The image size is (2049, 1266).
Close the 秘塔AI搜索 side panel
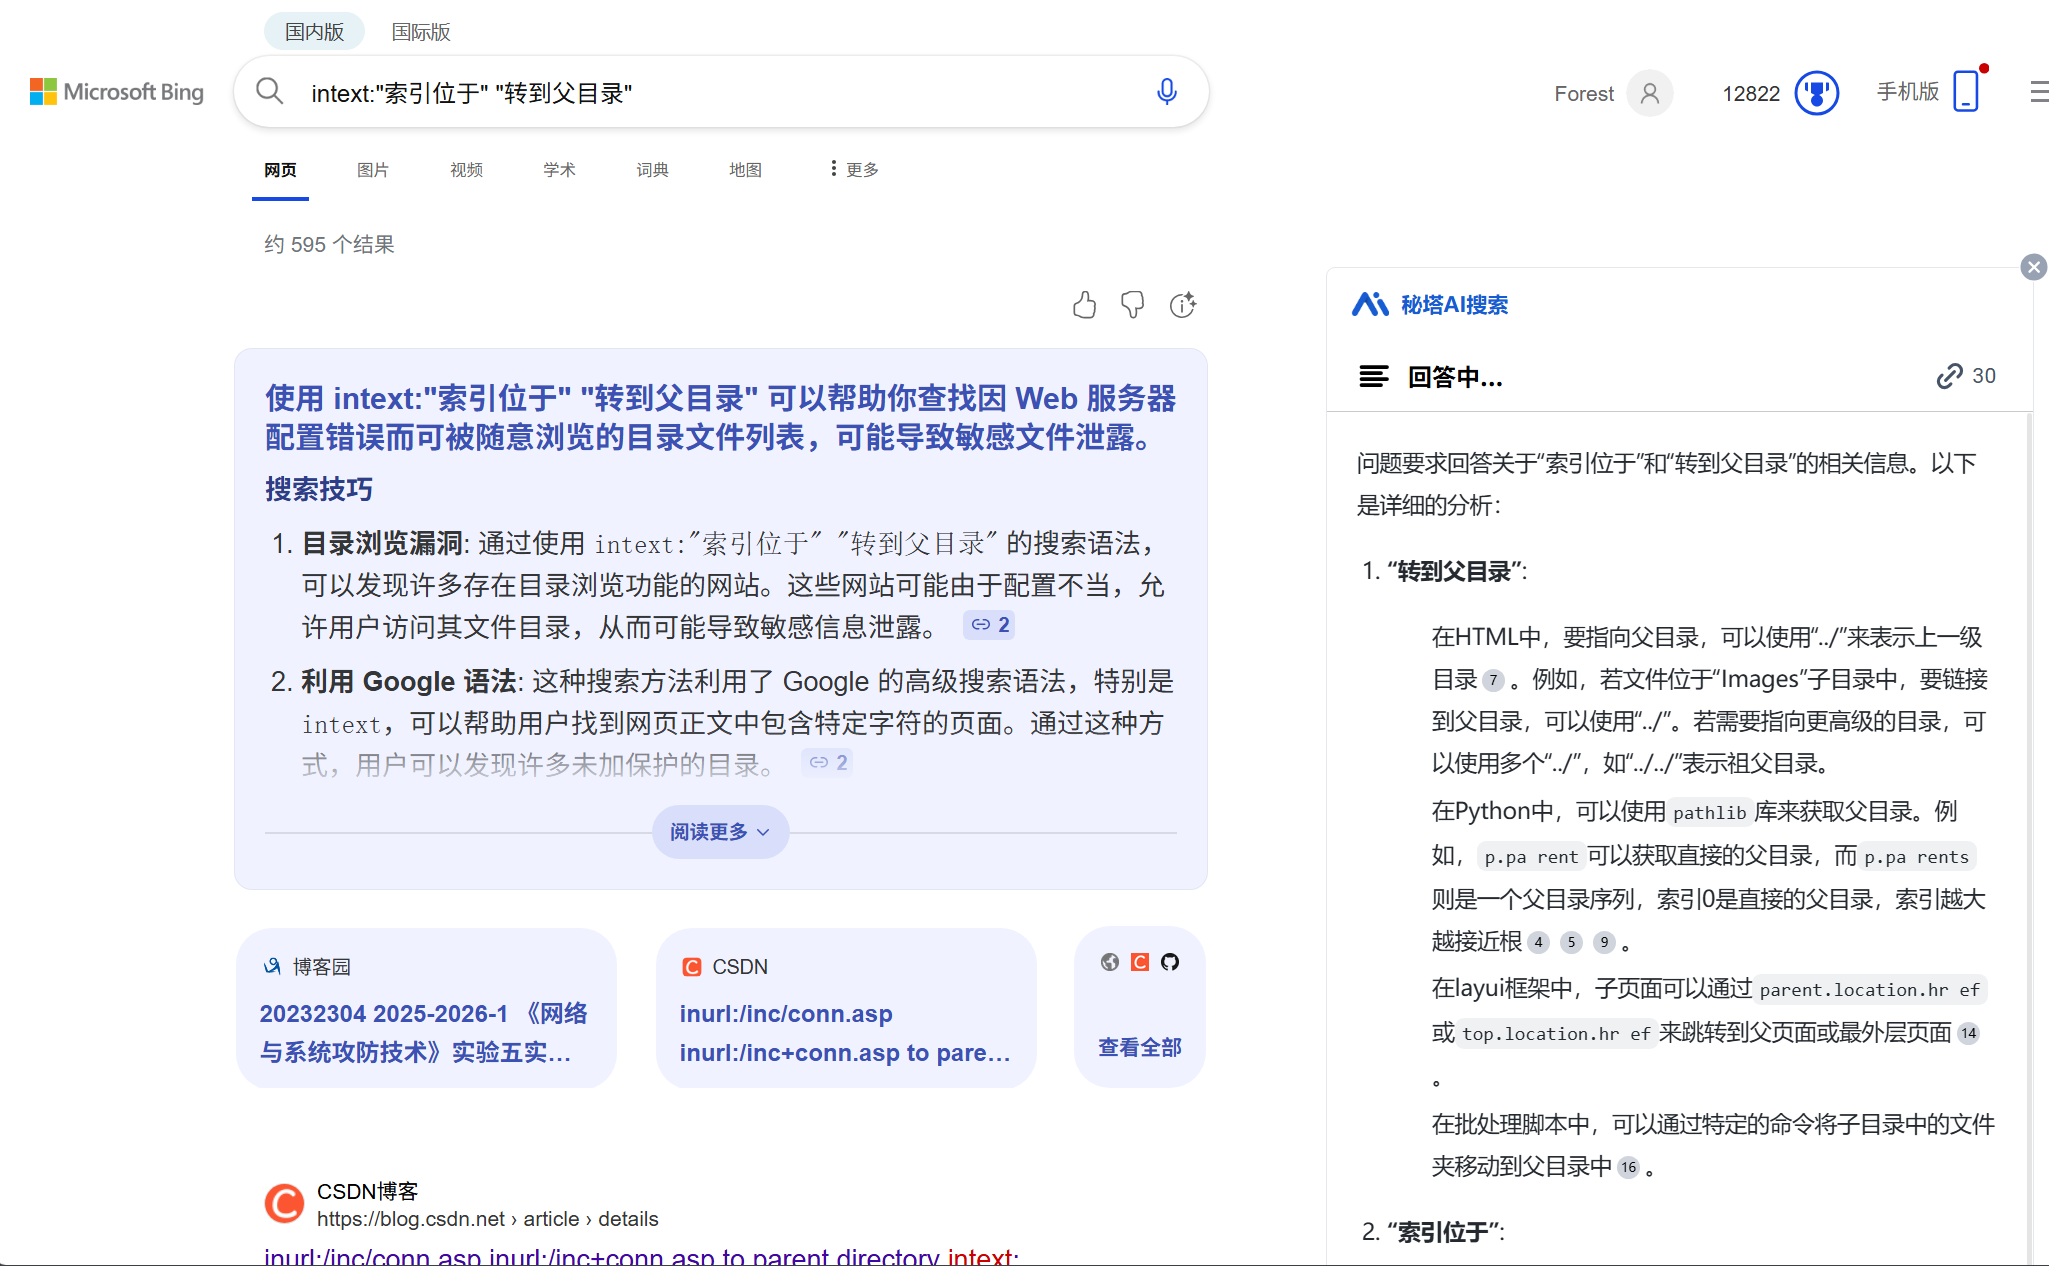coord(2033,267)
